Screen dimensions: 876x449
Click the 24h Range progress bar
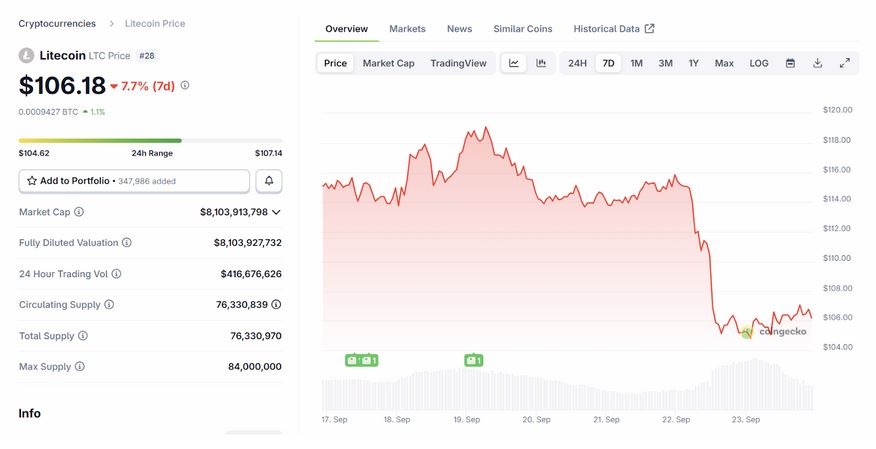point(150,140)
